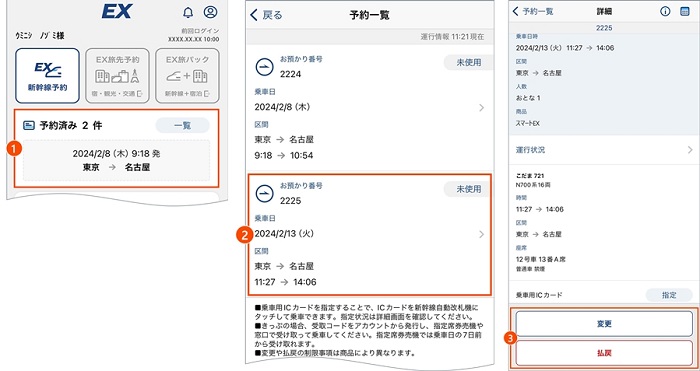Tap the 払戻 refund button
700x371 pixels.
(x=604, y=353)
